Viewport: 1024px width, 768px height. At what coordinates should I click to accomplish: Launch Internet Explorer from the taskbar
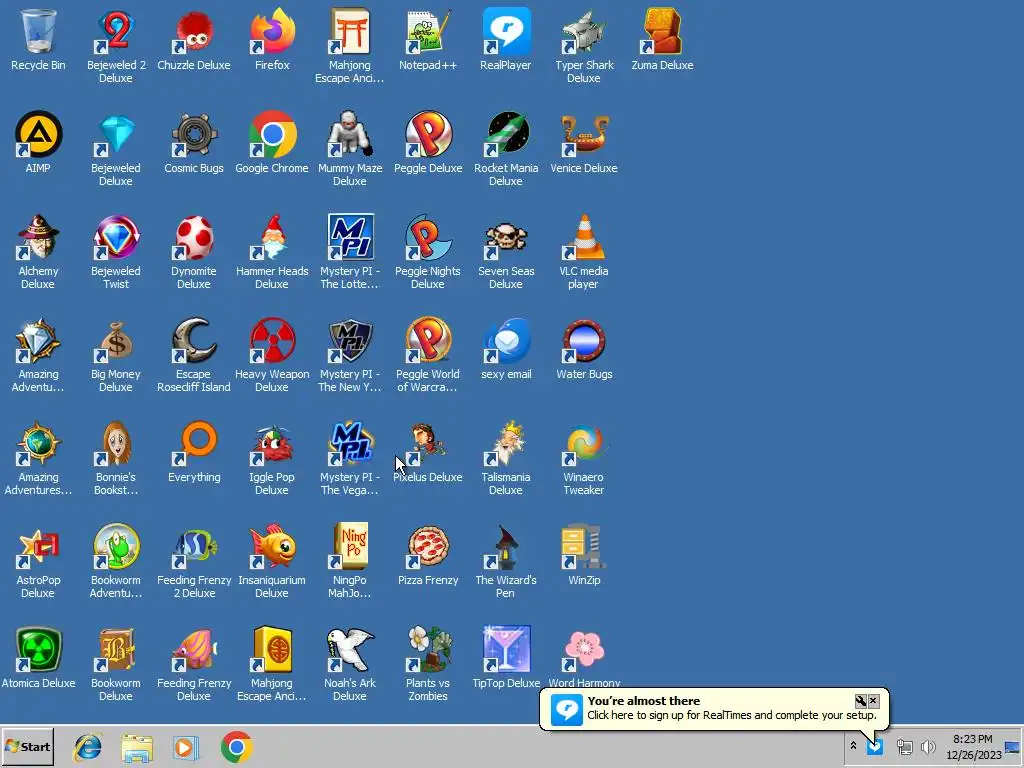click(88, 747)
